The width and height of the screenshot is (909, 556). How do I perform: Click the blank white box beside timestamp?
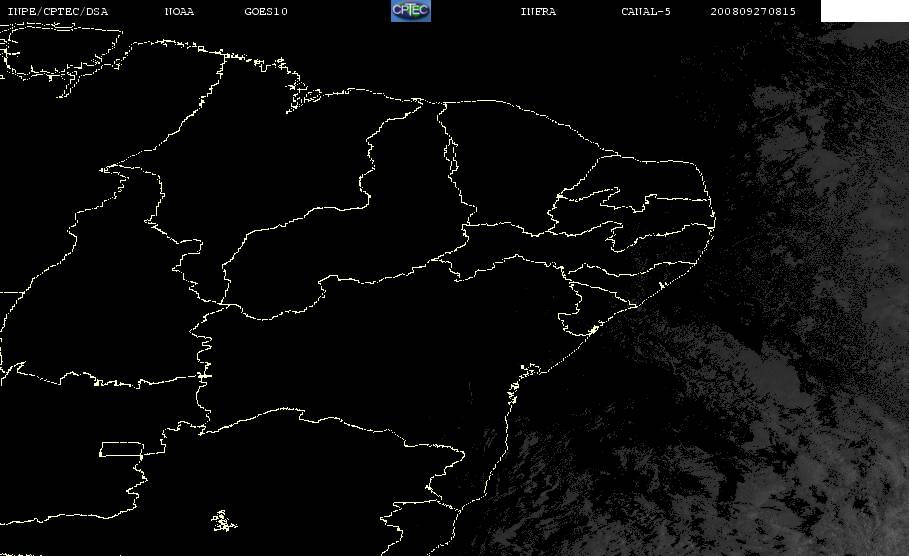click(864, 10)
